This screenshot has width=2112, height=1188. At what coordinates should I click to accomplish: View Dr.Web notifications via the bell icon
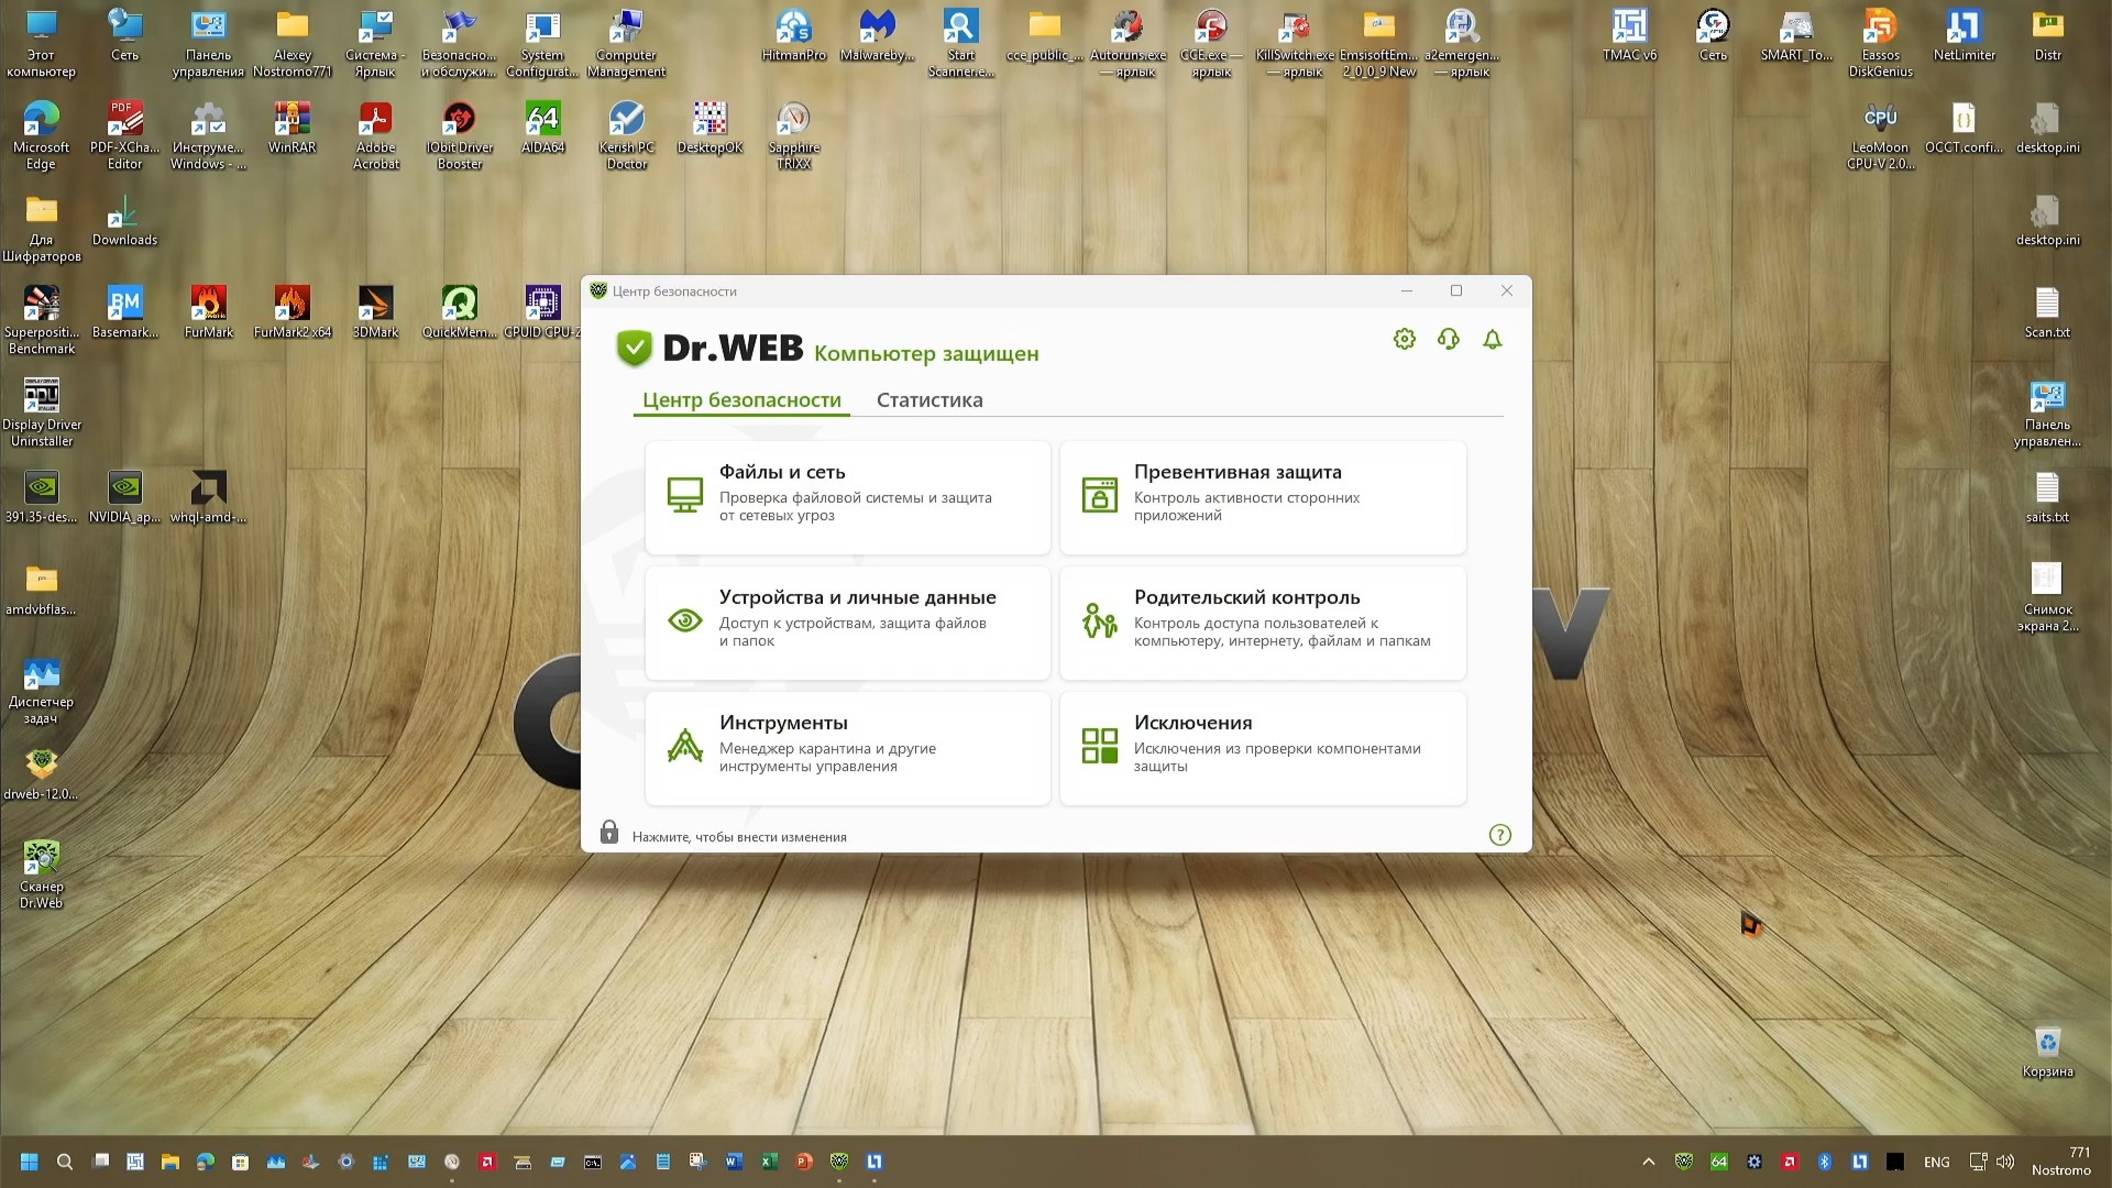[x=1492, y=340]
